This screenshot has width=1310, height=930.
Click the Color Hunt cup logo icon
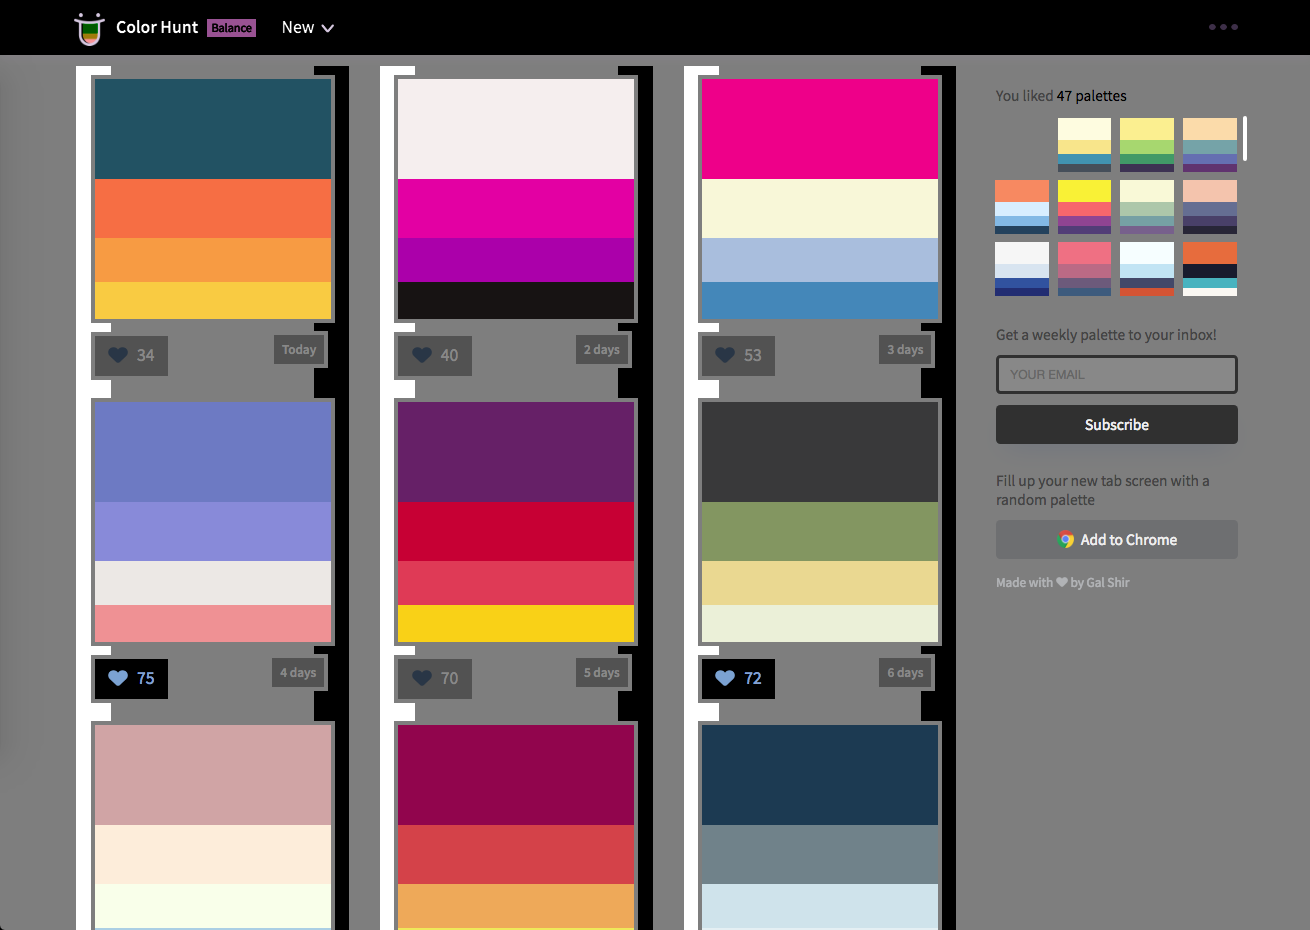(x=89, y=27)
